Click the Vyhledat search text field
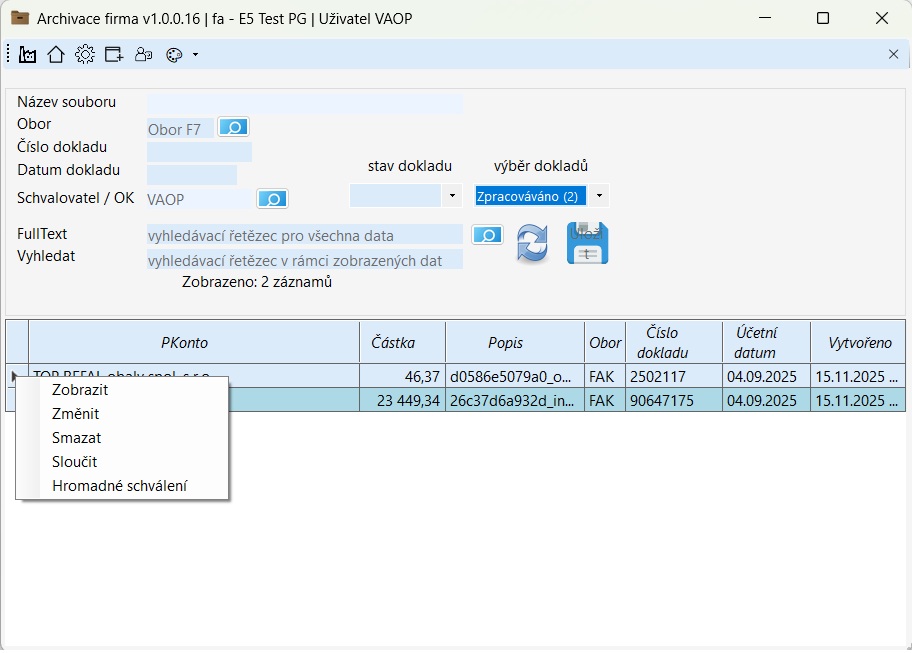Image resolution: width=912 pixels, height=653 pixels. pyautogui.click(x=304, y=261)
